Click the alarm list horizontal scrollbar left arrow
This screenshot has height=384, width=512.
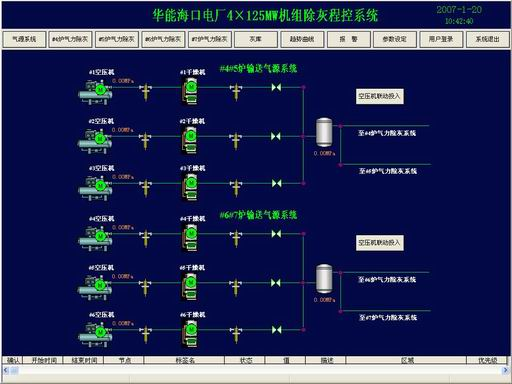(6, 370)
